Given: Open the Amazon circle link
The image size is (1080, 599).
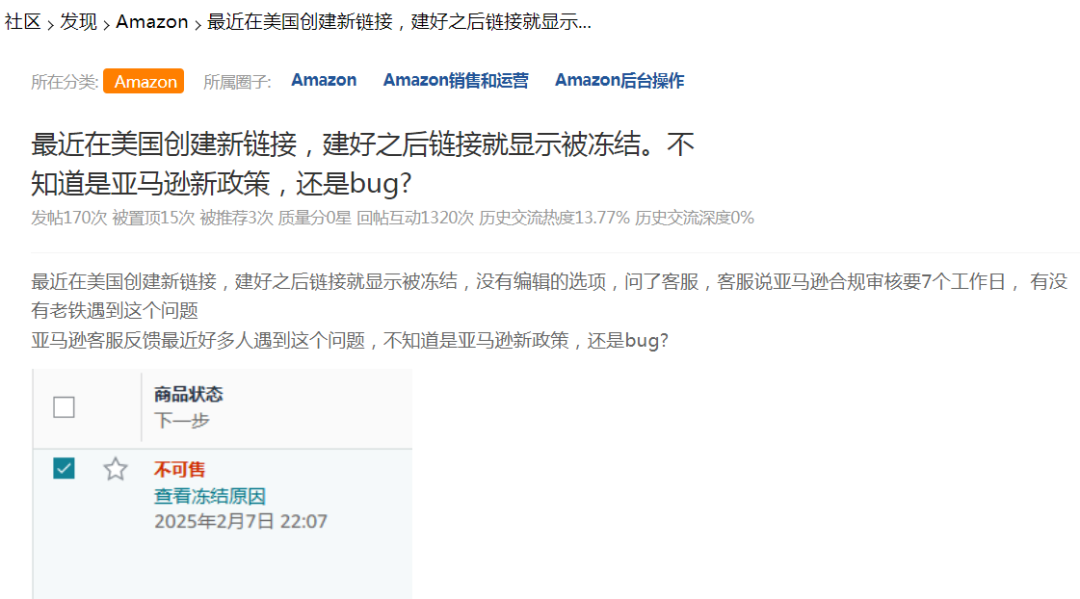Looking at the screenshot, I should tap(324, 81).
